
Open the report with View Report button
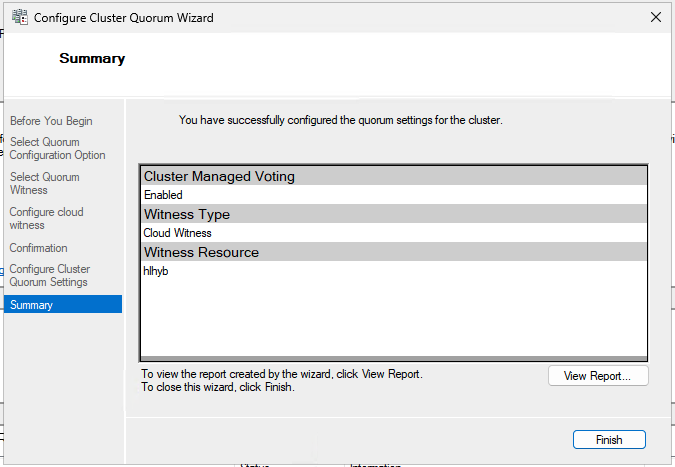coord(598,376)
